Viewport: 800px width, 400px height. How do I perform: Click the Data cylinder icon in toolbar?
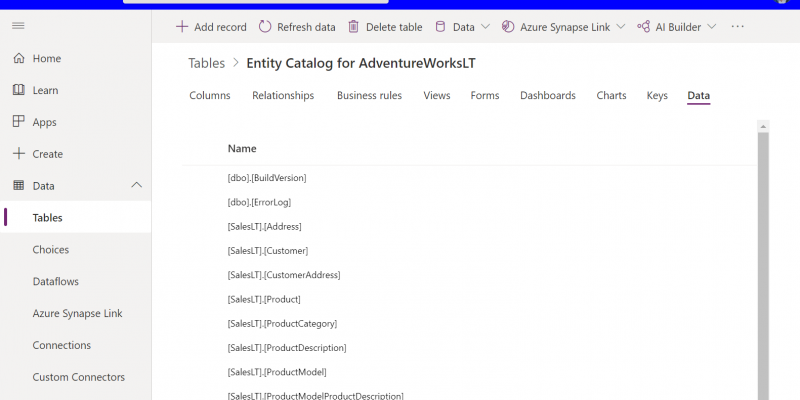pyautogui.click(x=440, y=27)
